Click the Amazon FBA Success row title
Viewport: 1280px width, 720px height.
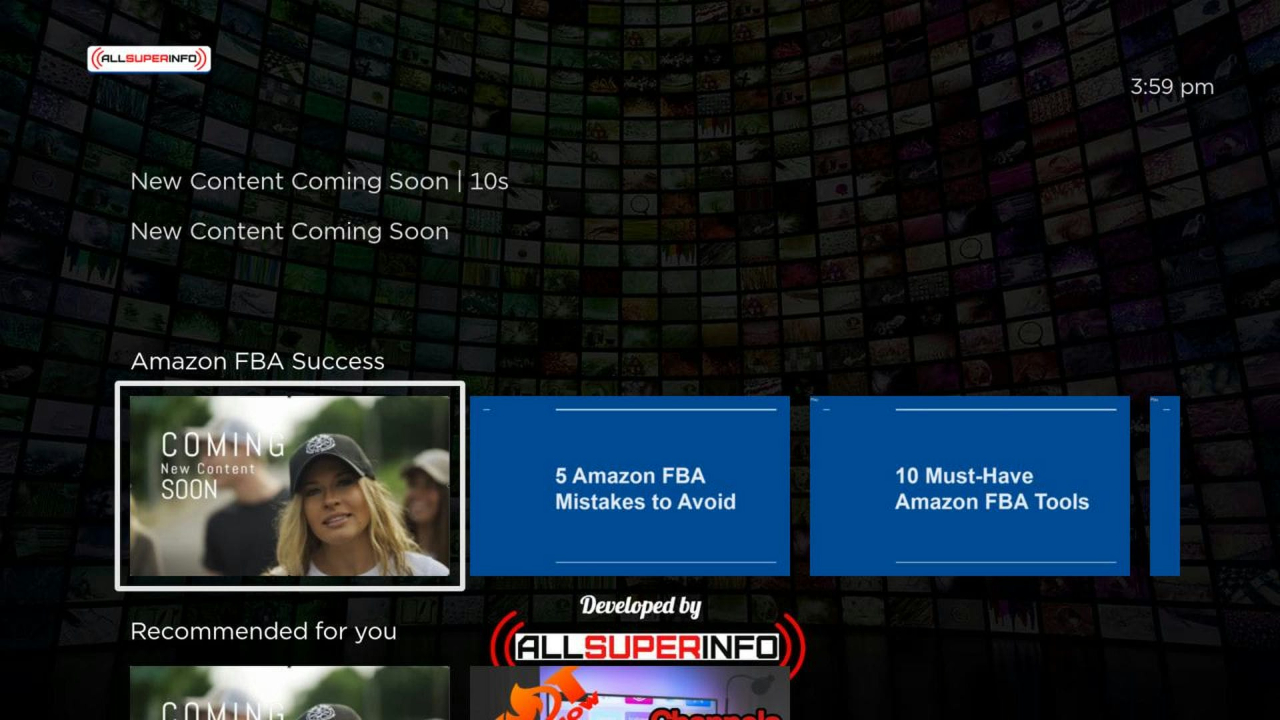point(258,361)
